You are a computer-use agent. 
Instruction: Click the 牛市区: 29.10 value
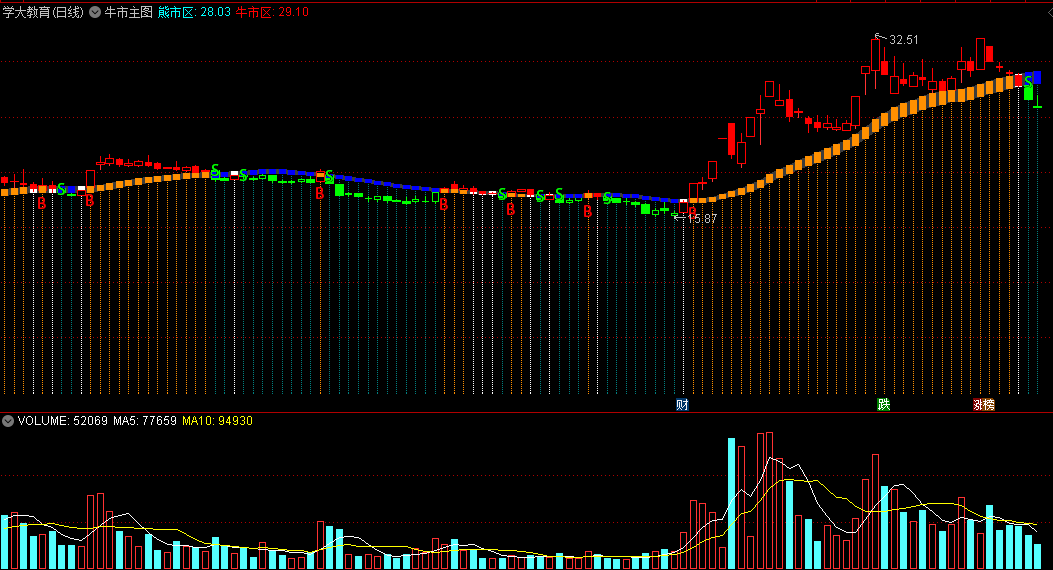(272, 12)
